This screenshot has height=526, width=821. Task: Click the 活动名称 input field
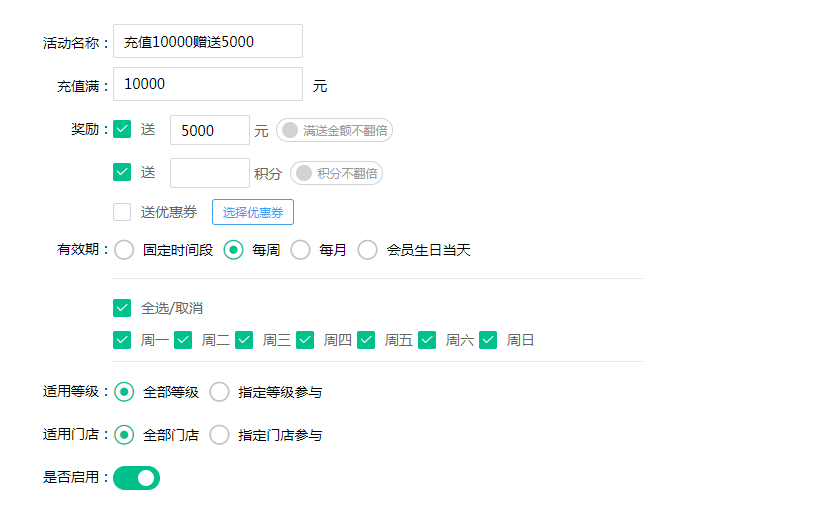208,42
